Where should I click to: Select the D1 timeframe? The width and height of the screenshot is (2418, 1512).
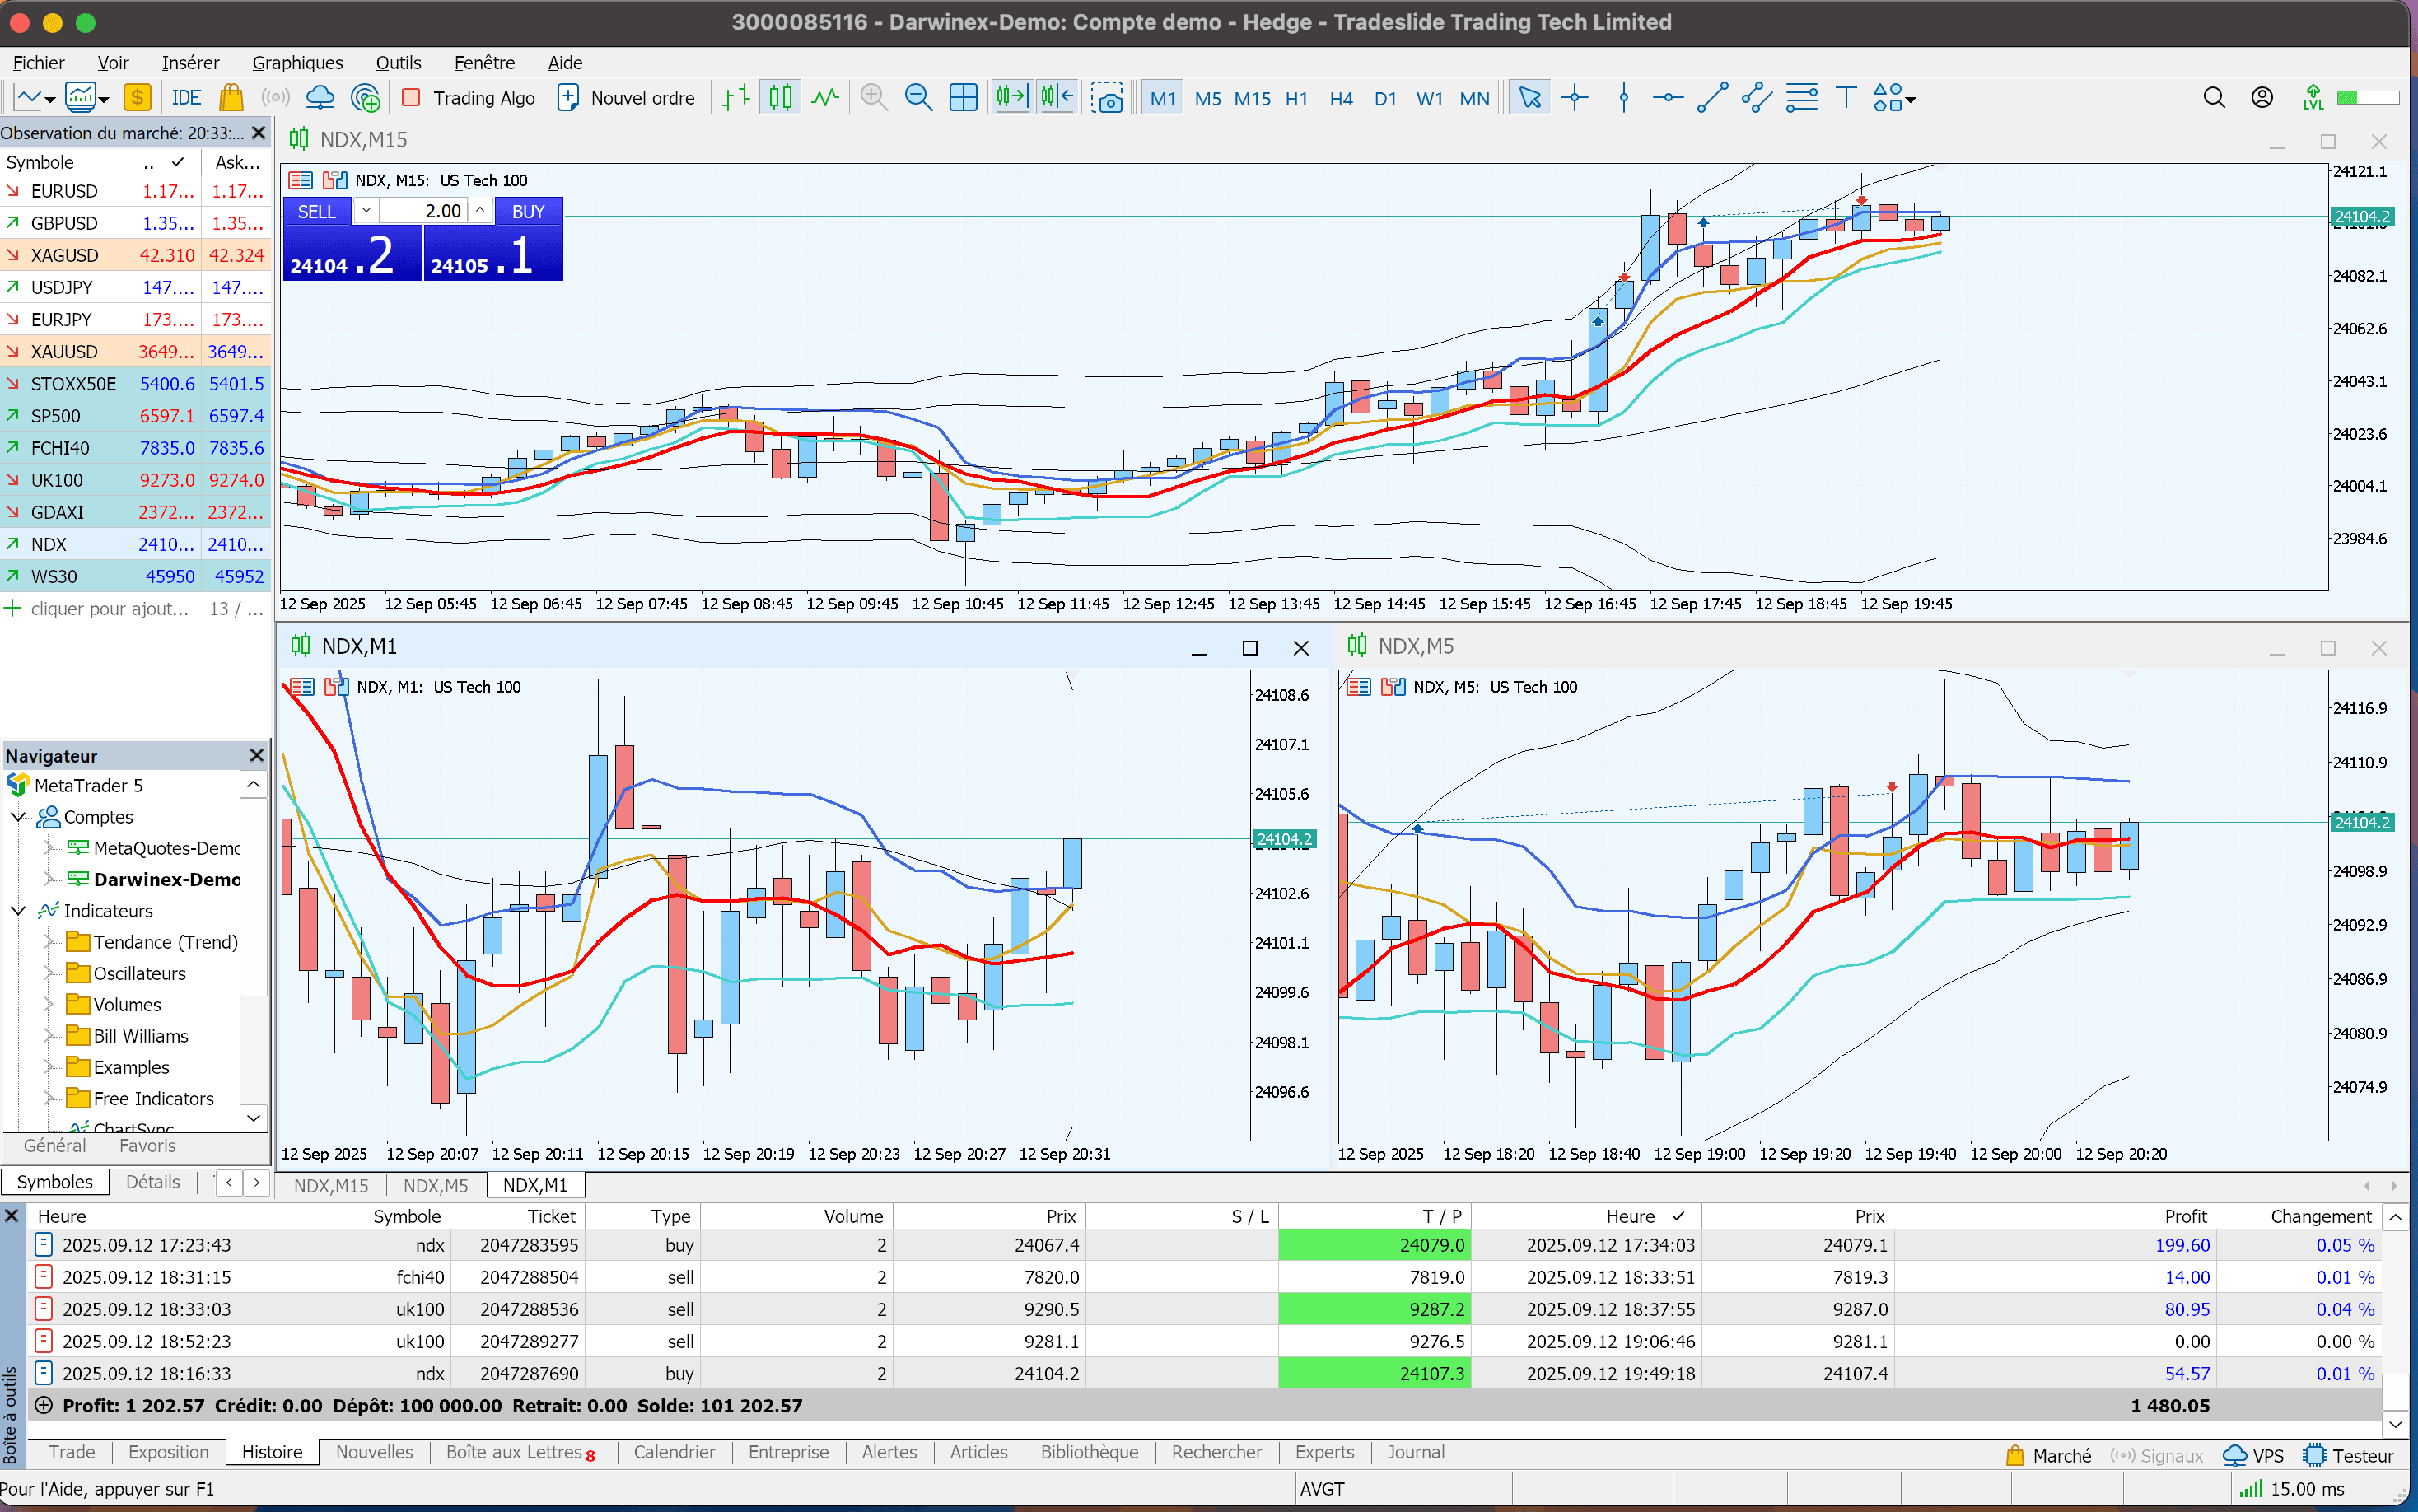point(1385,99)
